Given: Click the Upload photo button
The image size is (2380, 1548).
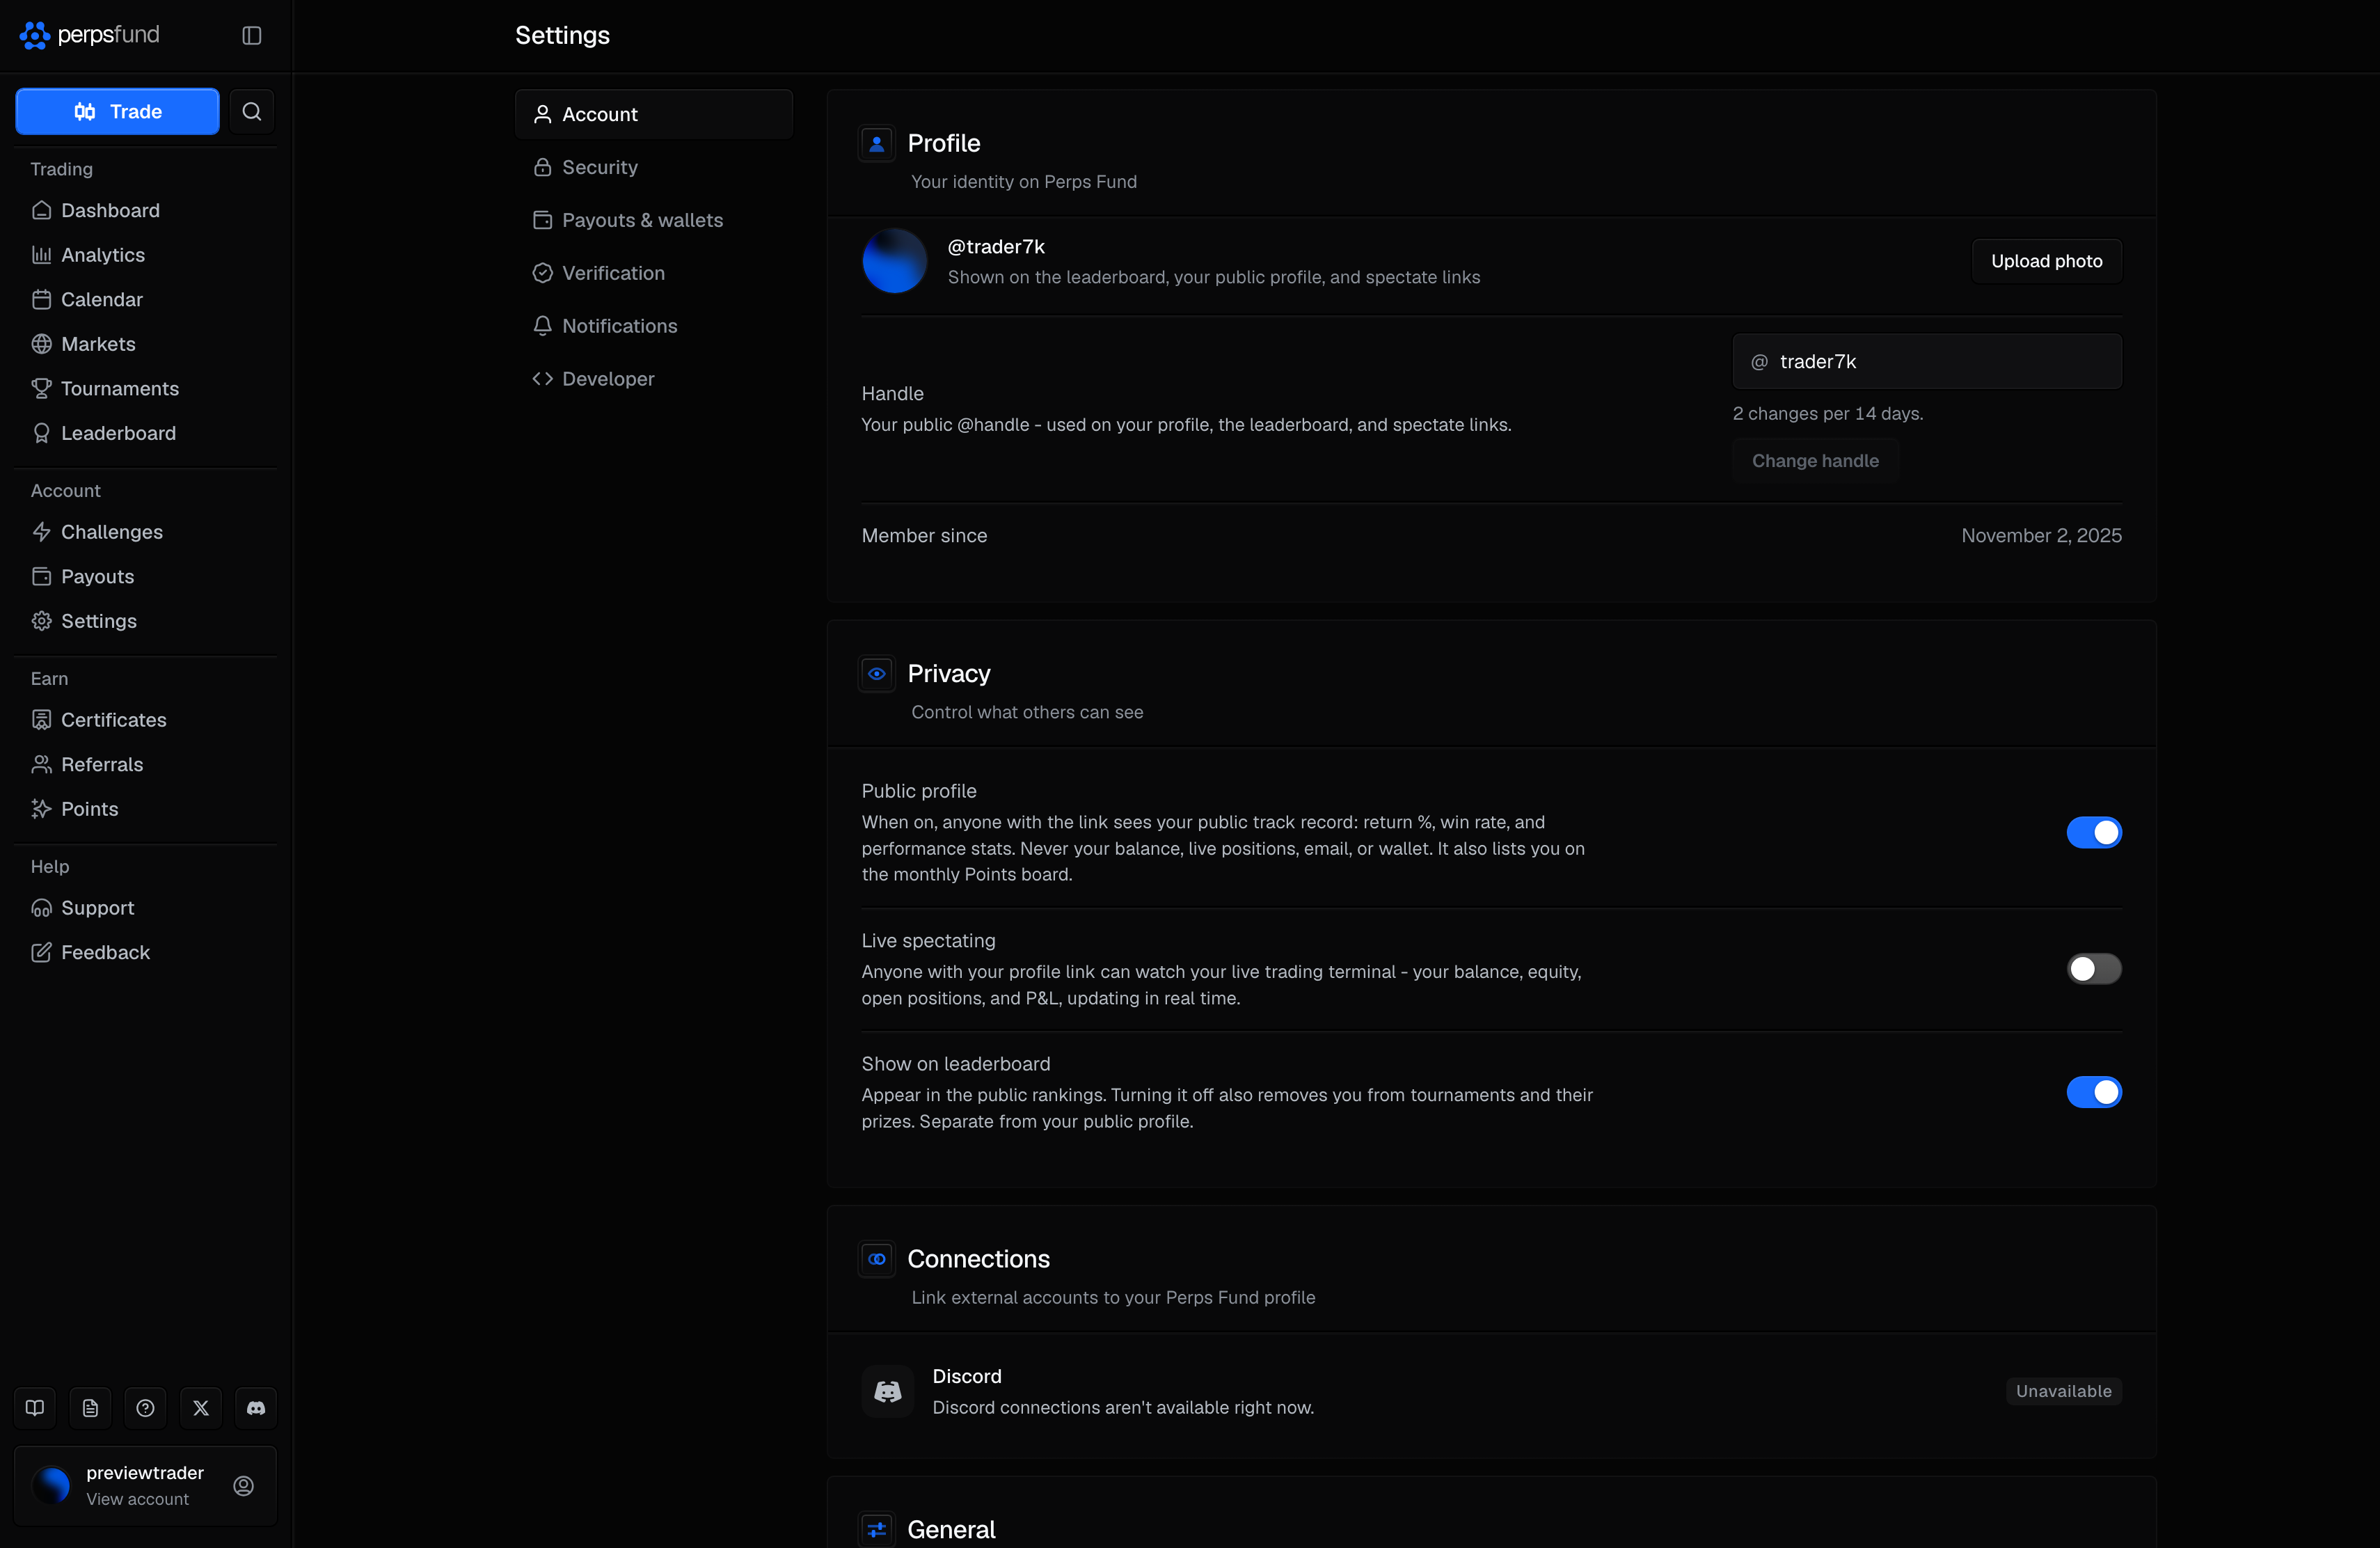Looking at the screenshot, I should pyautogui.click(x=2046, y=261).
